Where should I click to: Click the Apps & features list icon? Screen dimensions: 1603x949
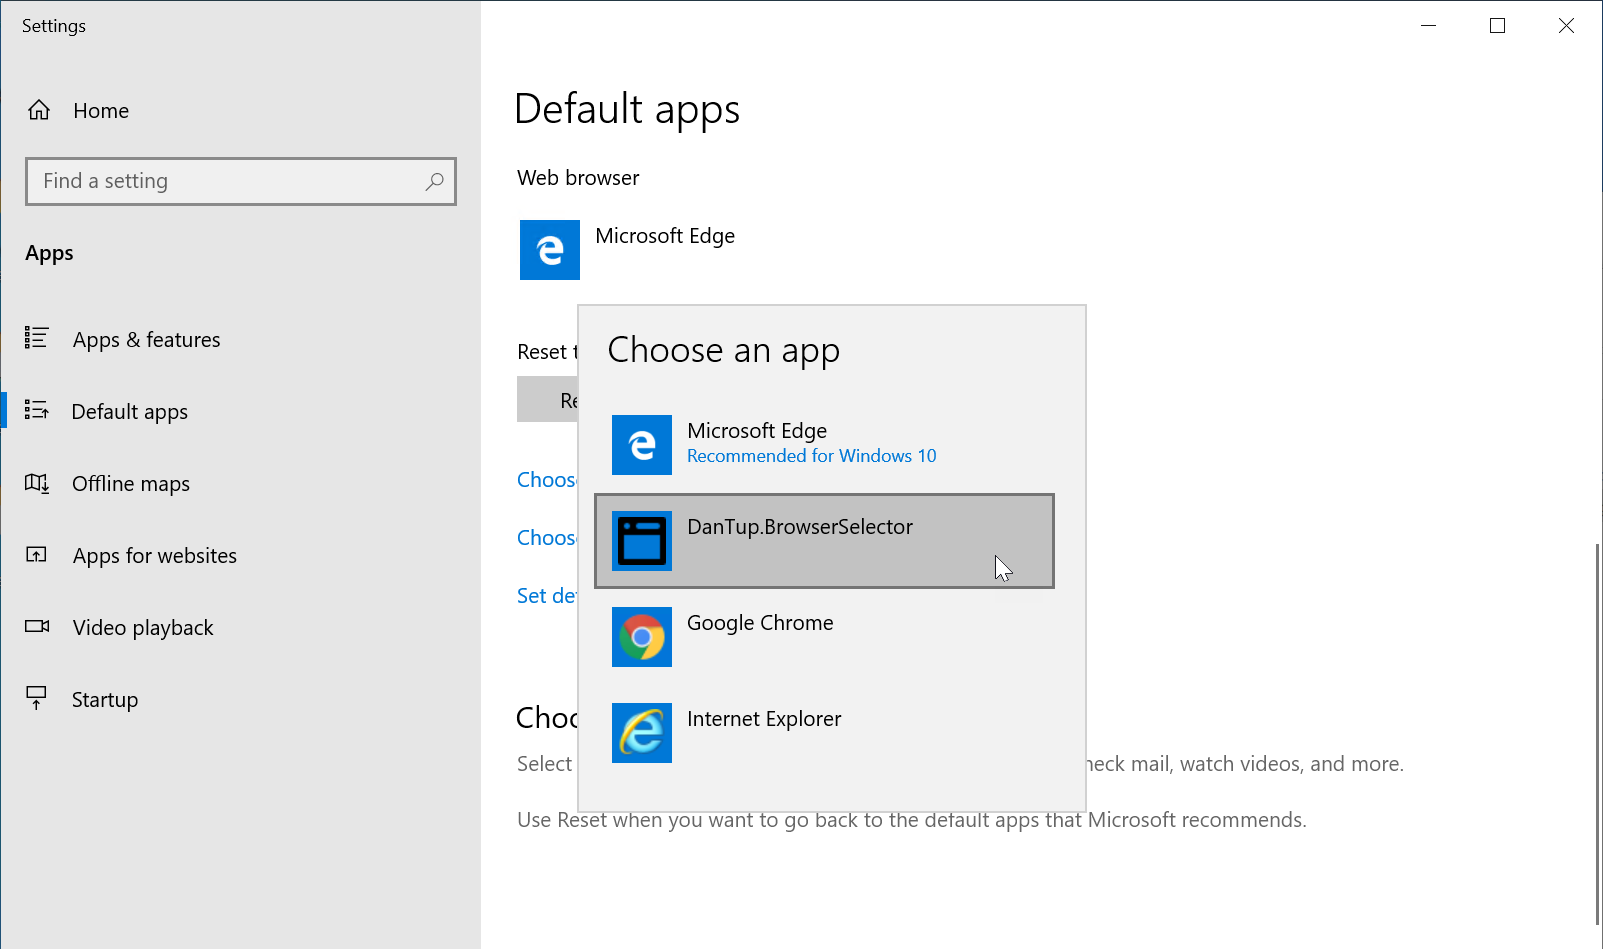(37, 338)
